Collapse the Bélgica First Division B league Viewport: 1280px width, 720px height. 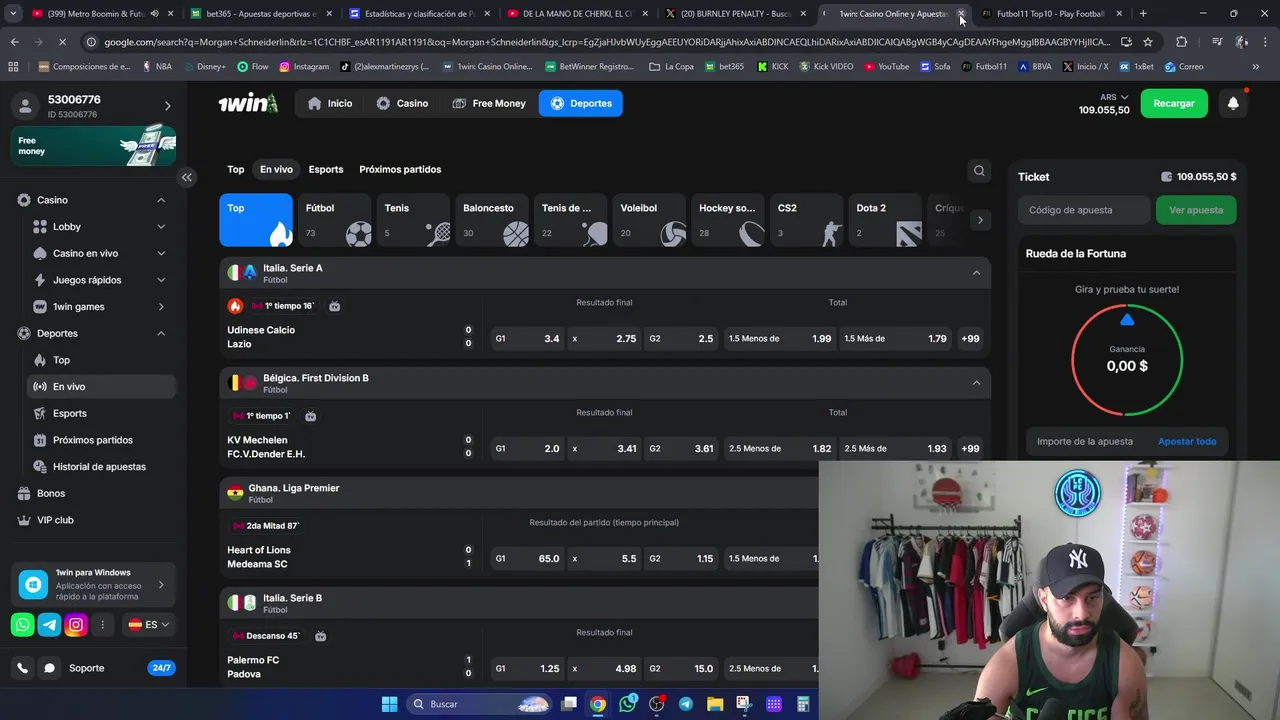(x=976, y=383)
